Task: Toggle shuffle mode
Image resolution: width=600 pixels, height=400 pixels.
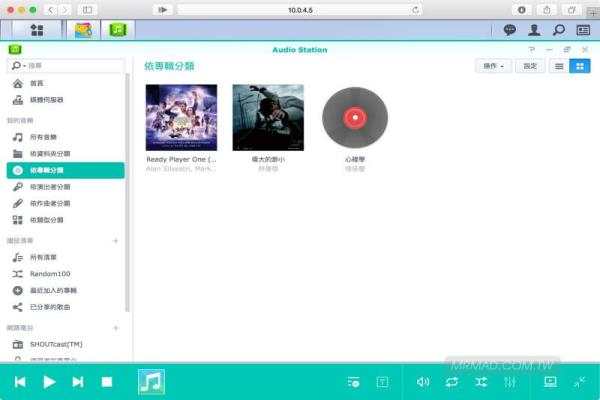Action: (x=481, y=382)
